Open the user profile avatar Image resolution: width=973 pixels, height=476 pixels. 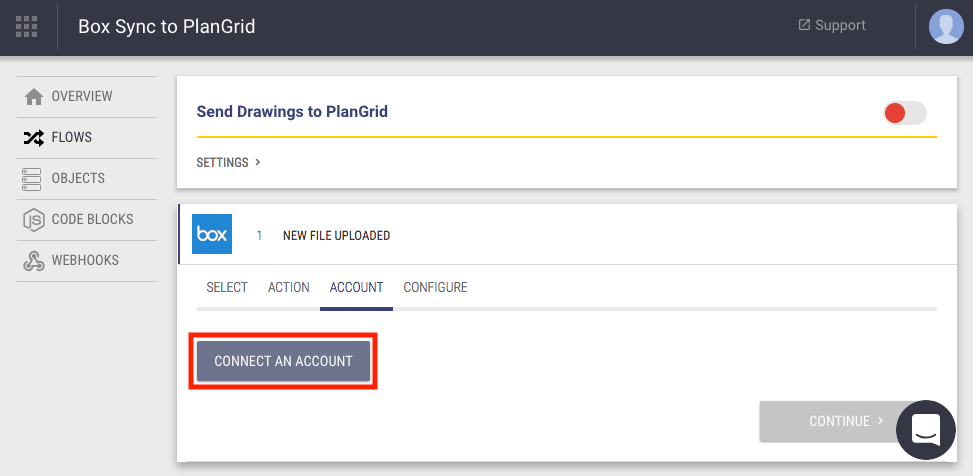pyautogui.click(x=945, y=27)
